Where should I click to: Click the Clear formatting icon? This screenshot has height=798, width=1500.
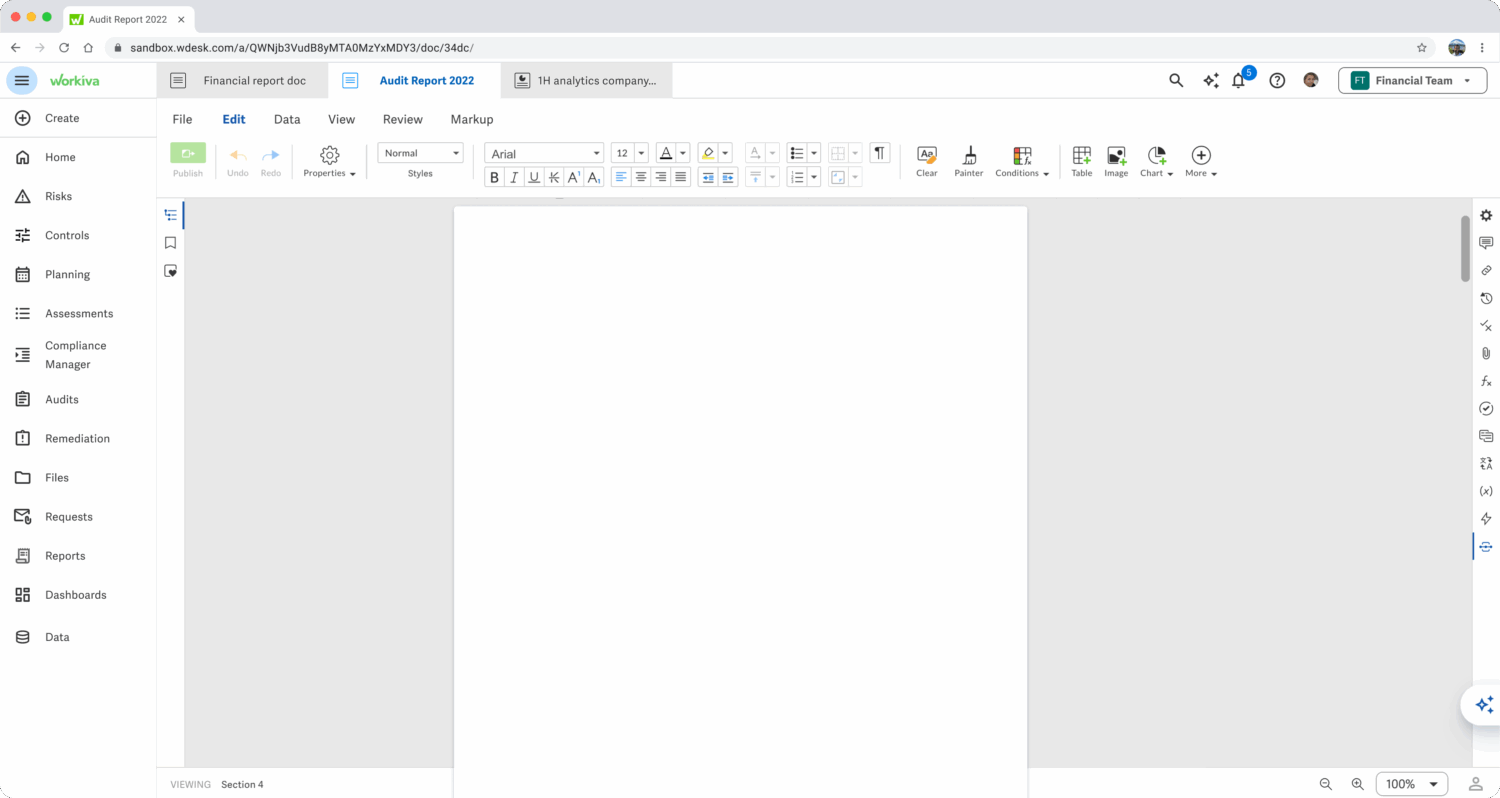(x=927, y=161)
